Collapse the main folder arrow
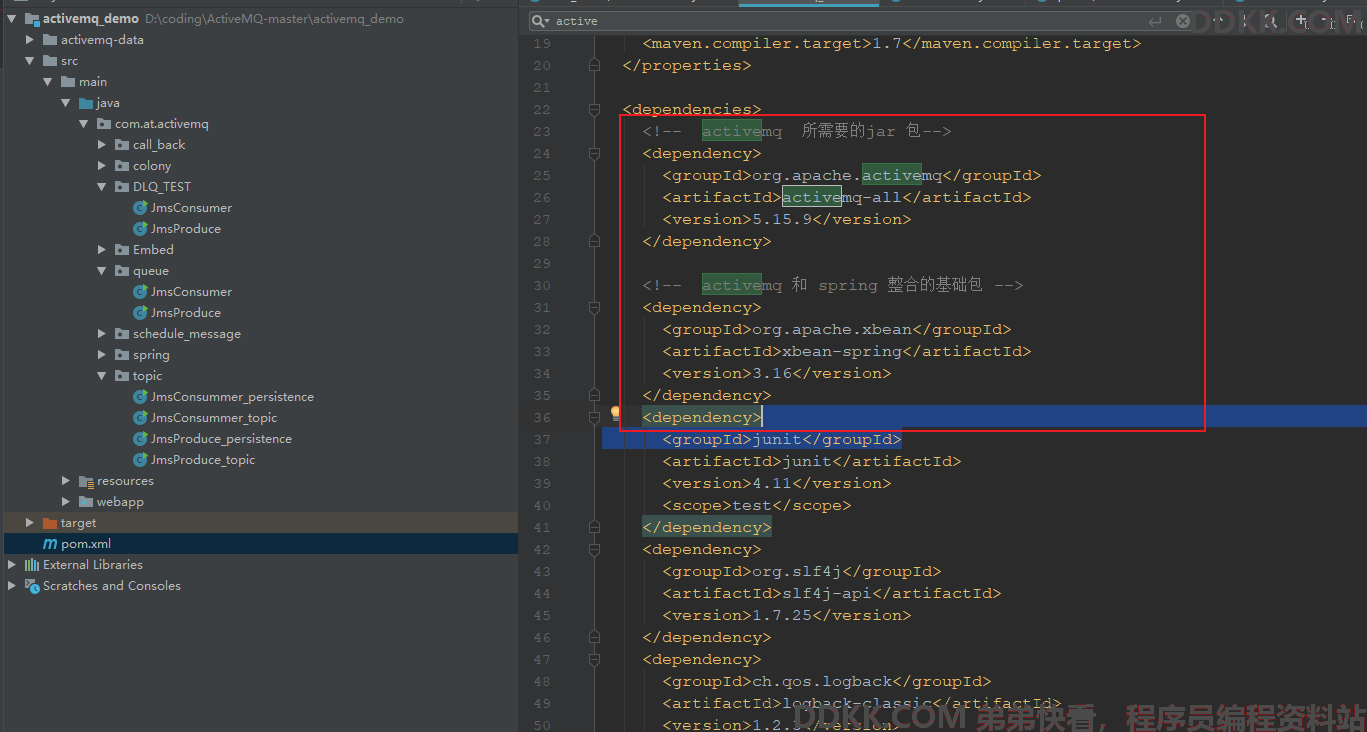 (48, 82)
